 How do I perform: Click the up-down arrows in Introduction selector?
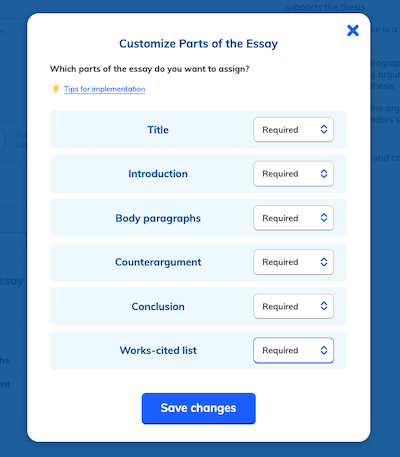point(324,174)
